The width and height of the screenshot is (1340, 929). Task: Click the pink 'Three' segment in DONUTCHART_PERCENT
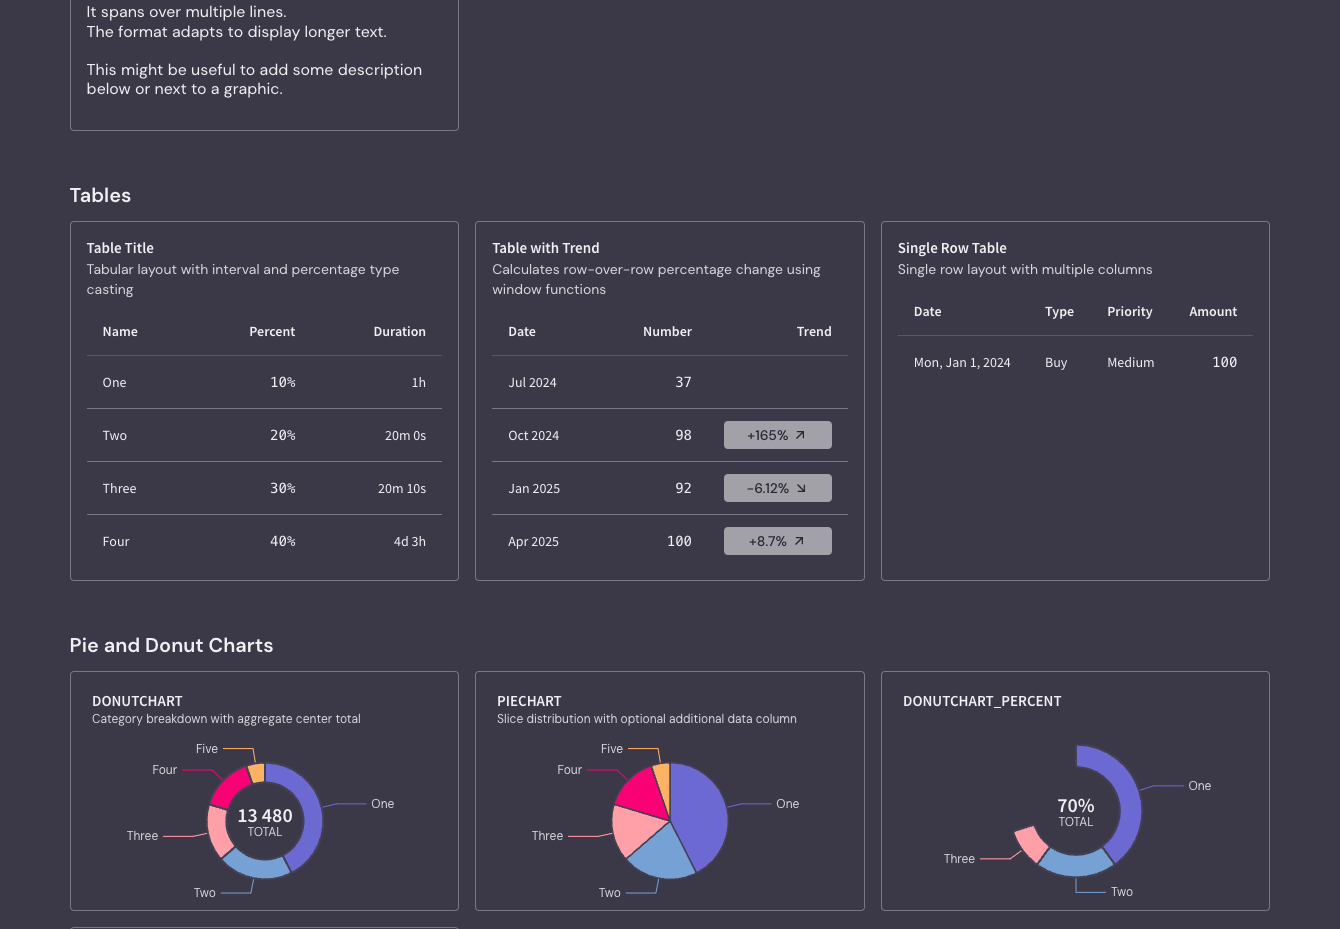(1031, 844)
